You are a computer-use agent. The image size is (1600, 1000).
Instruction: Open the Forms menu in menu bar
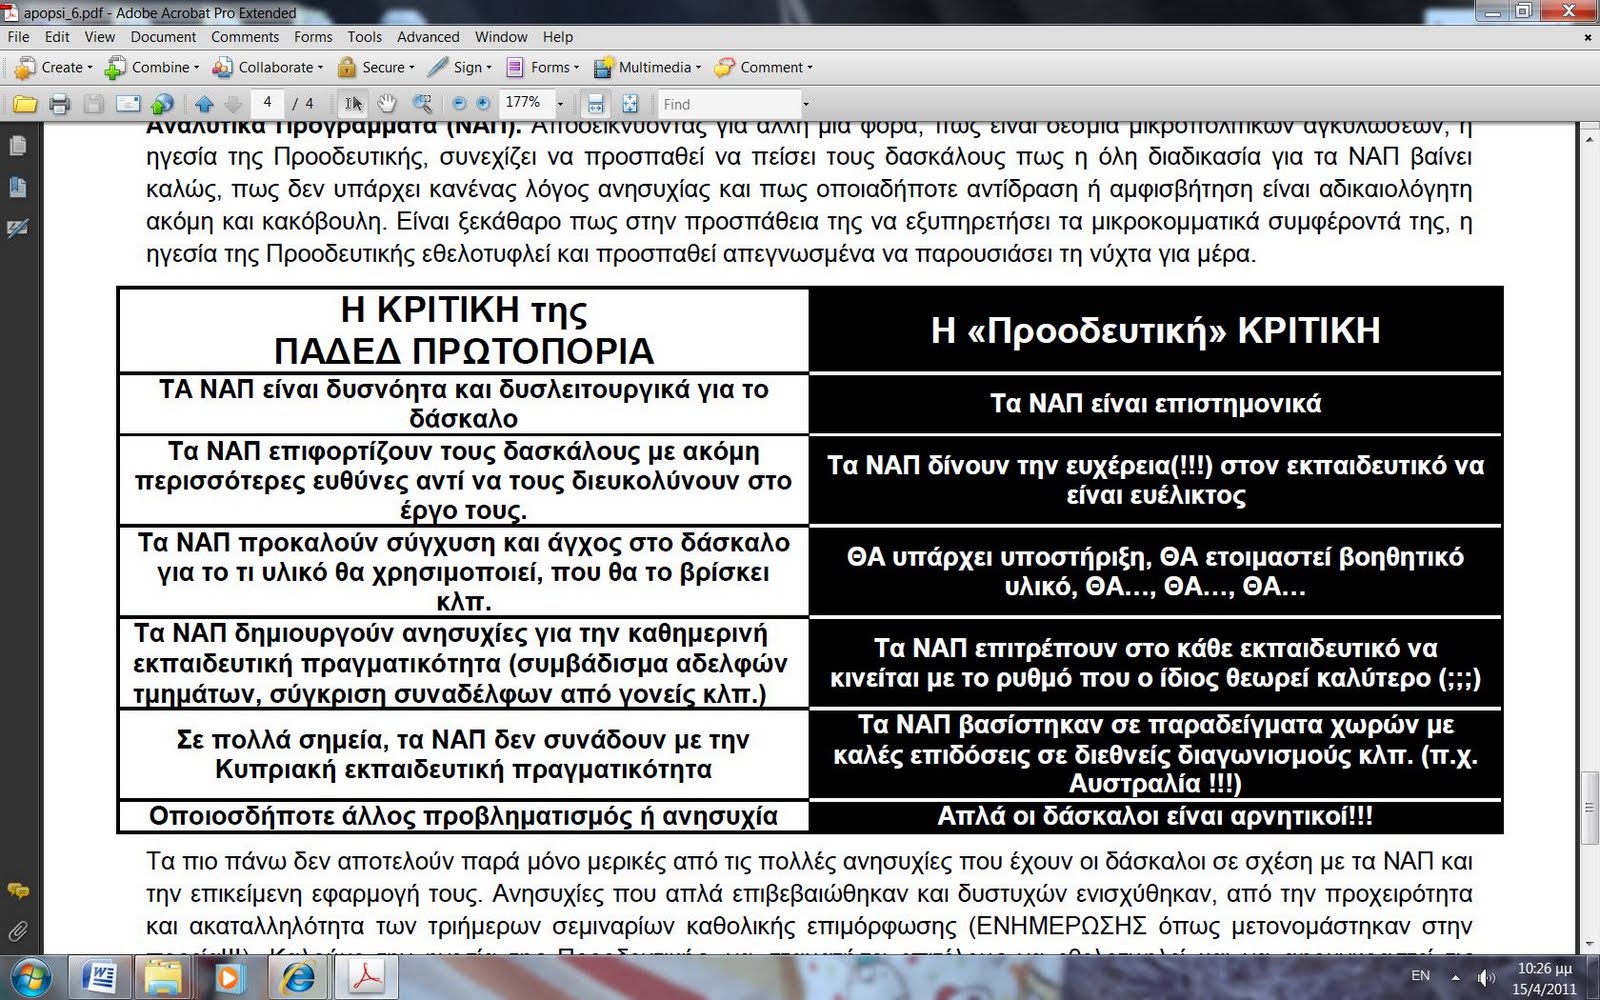[313, 37]
